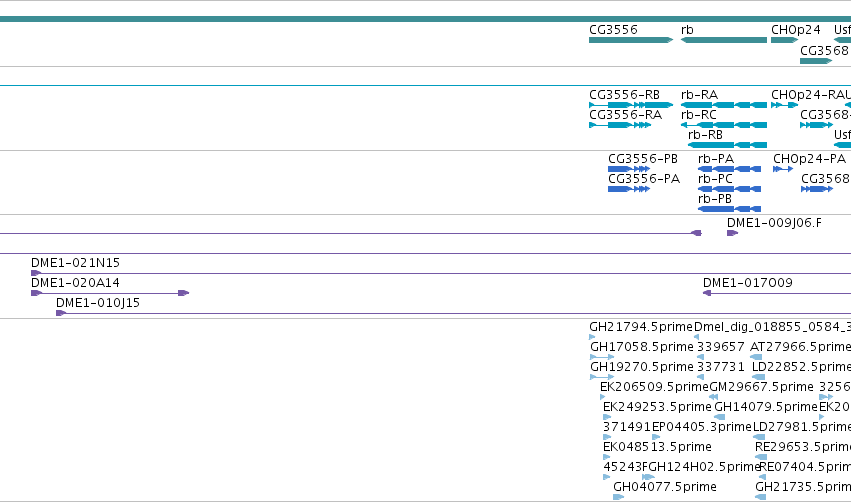This screenshot has height=502, width=851.
Task: Select the rb-RB transcript
Action: pyautogui.click(x=727, y=145)
